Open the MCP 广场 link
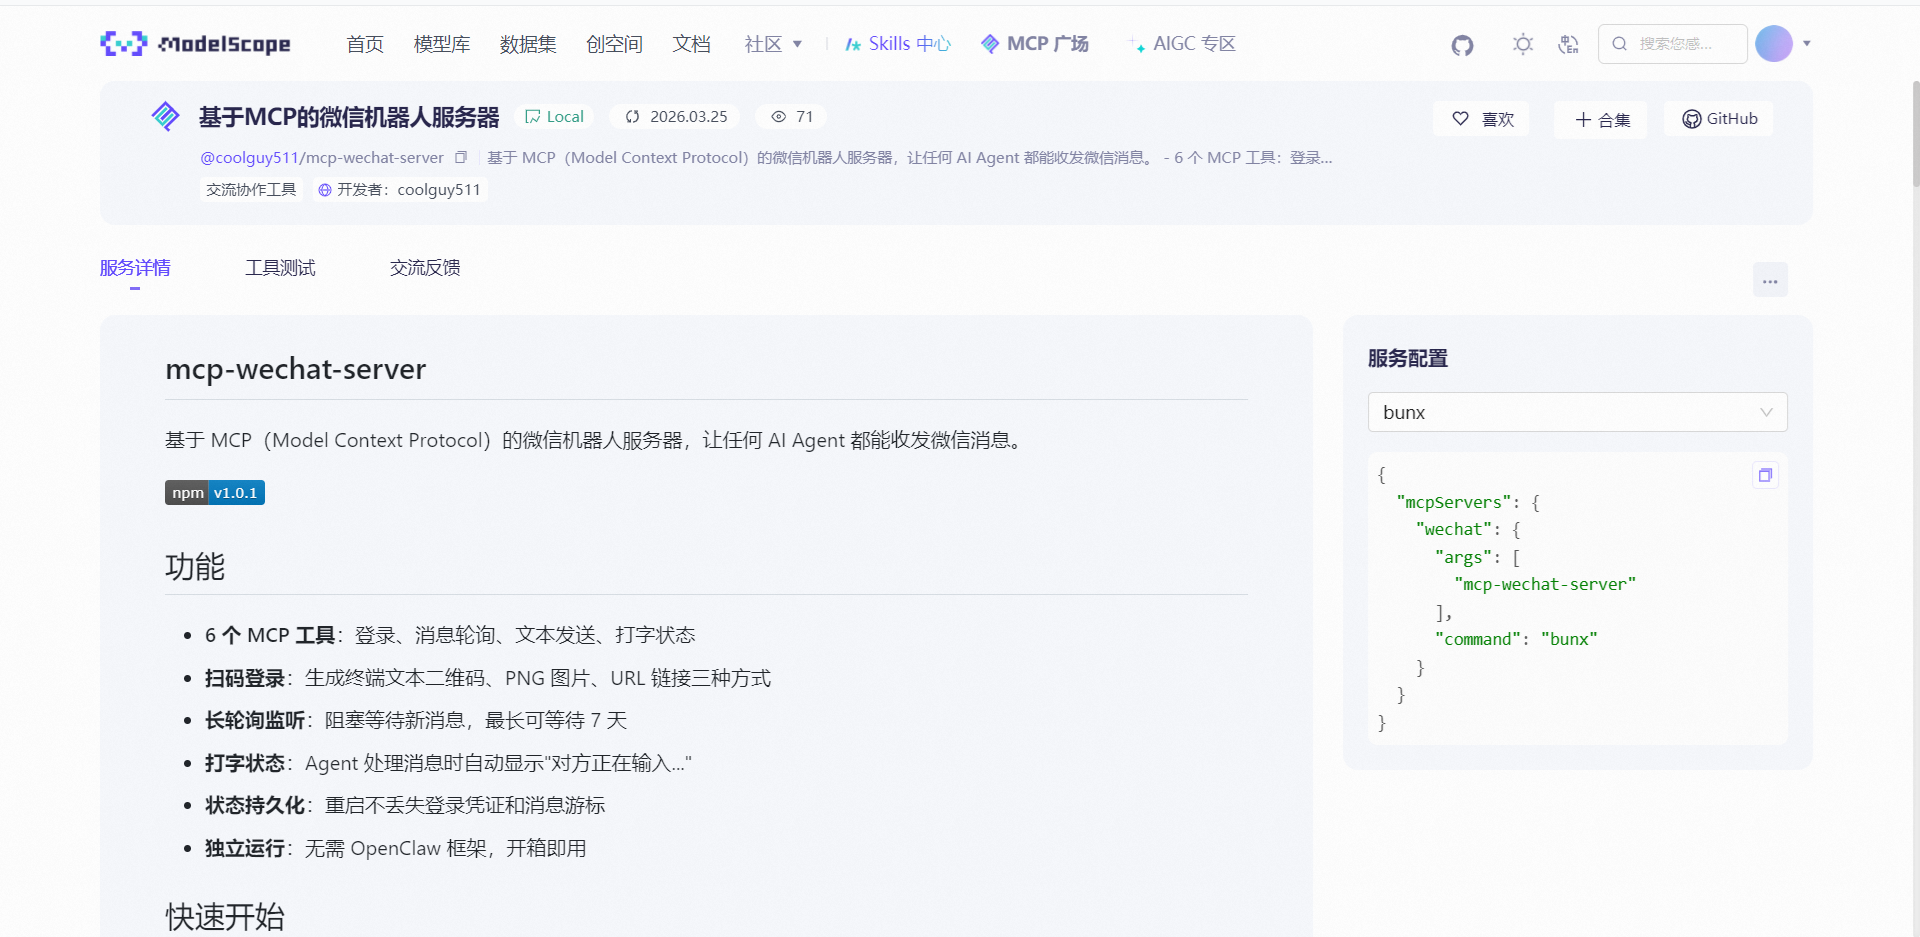 [x=1034, y=44]
